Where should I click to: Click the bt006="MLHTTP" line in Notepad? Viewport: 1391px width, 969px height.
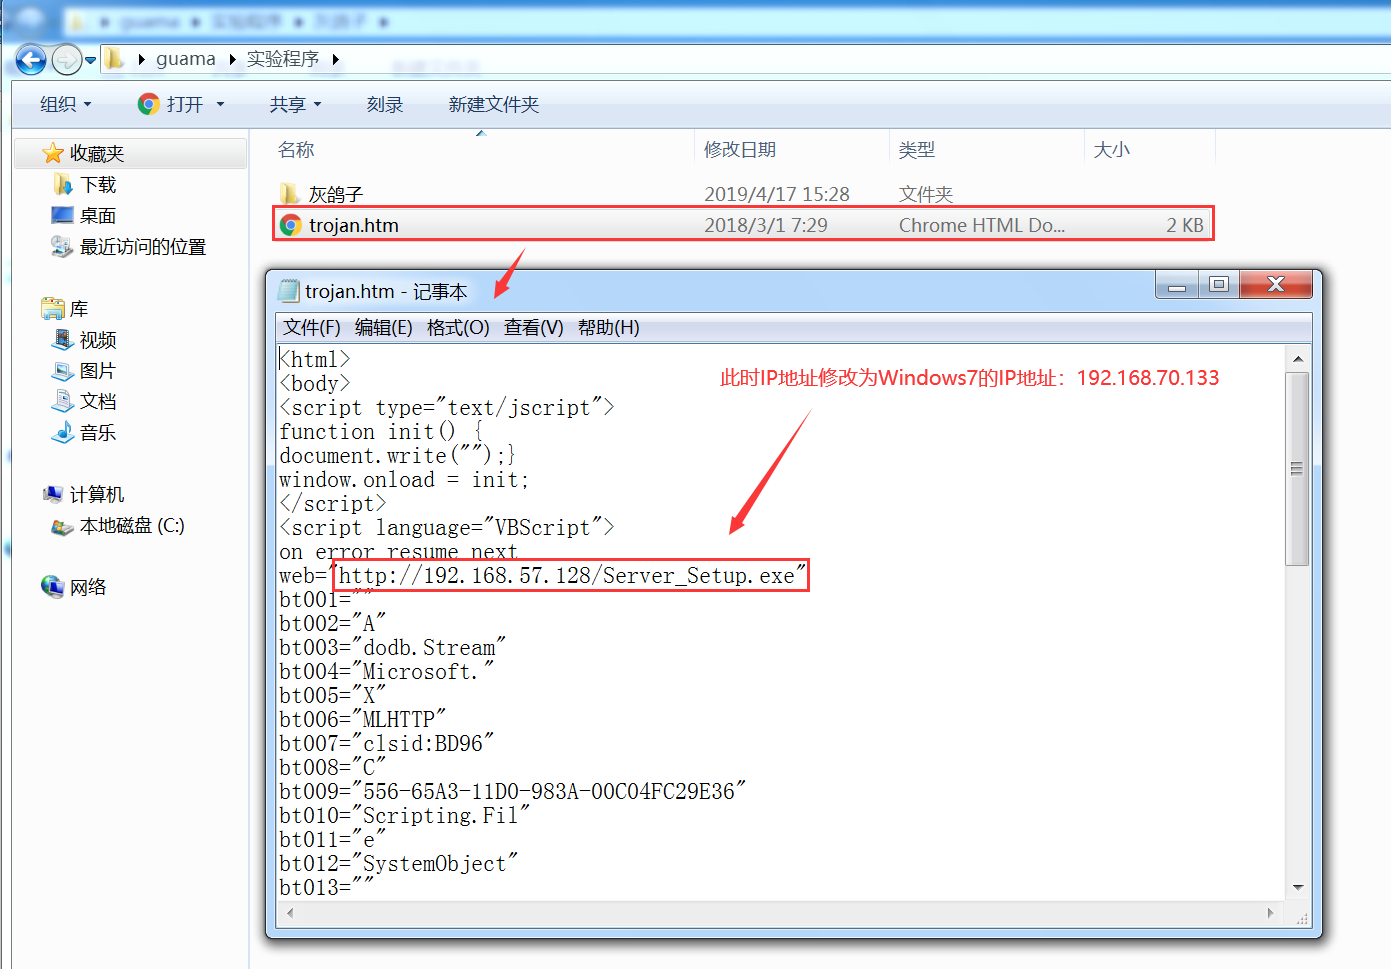coord(362,720)
